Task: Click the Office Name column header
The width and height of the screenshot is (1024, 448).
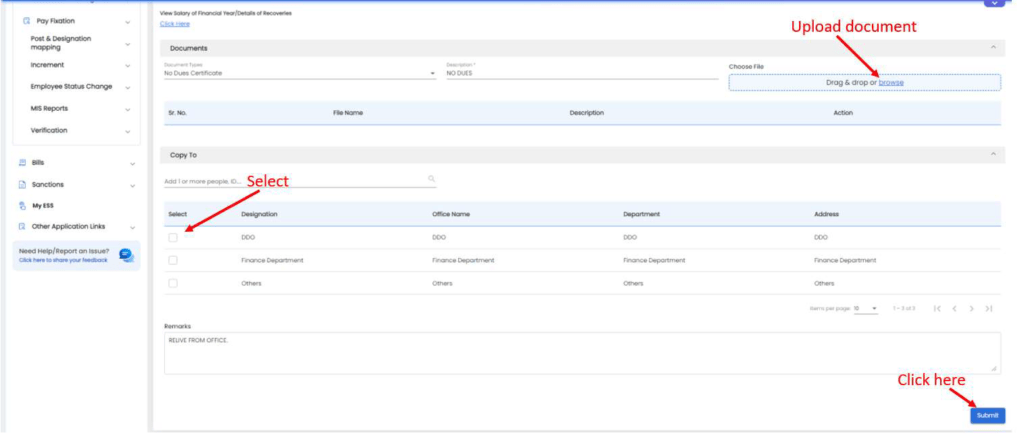Action: tap(451, 214)
